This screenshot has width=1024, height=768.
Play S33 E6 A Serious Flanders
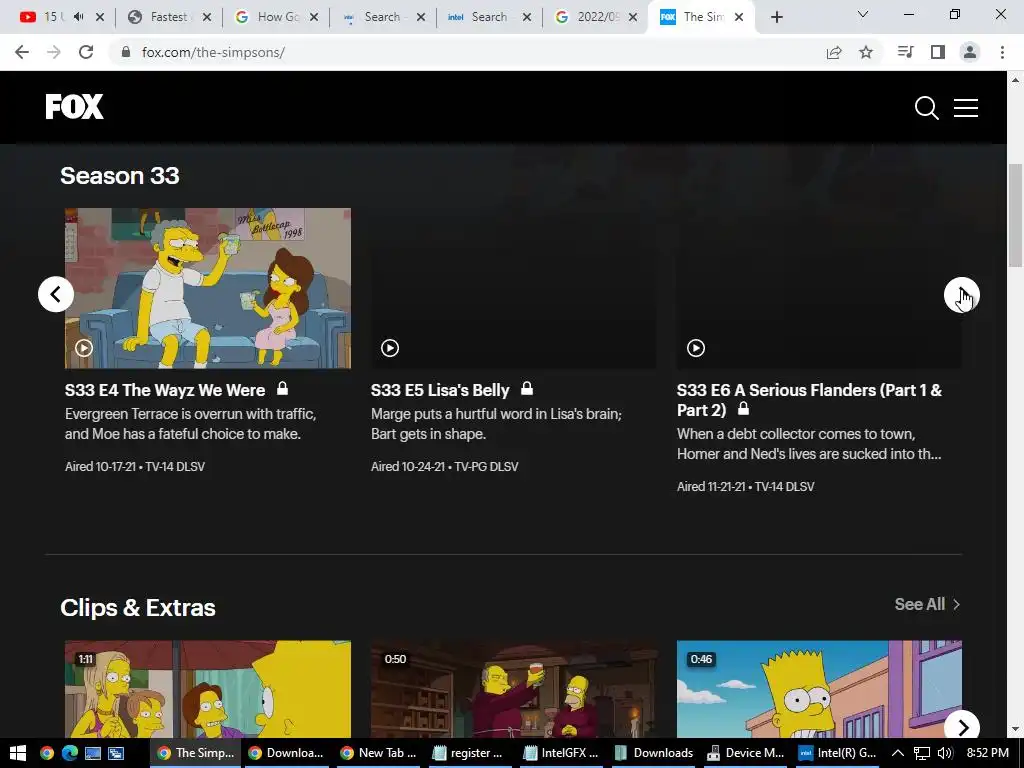coord(696,348)
